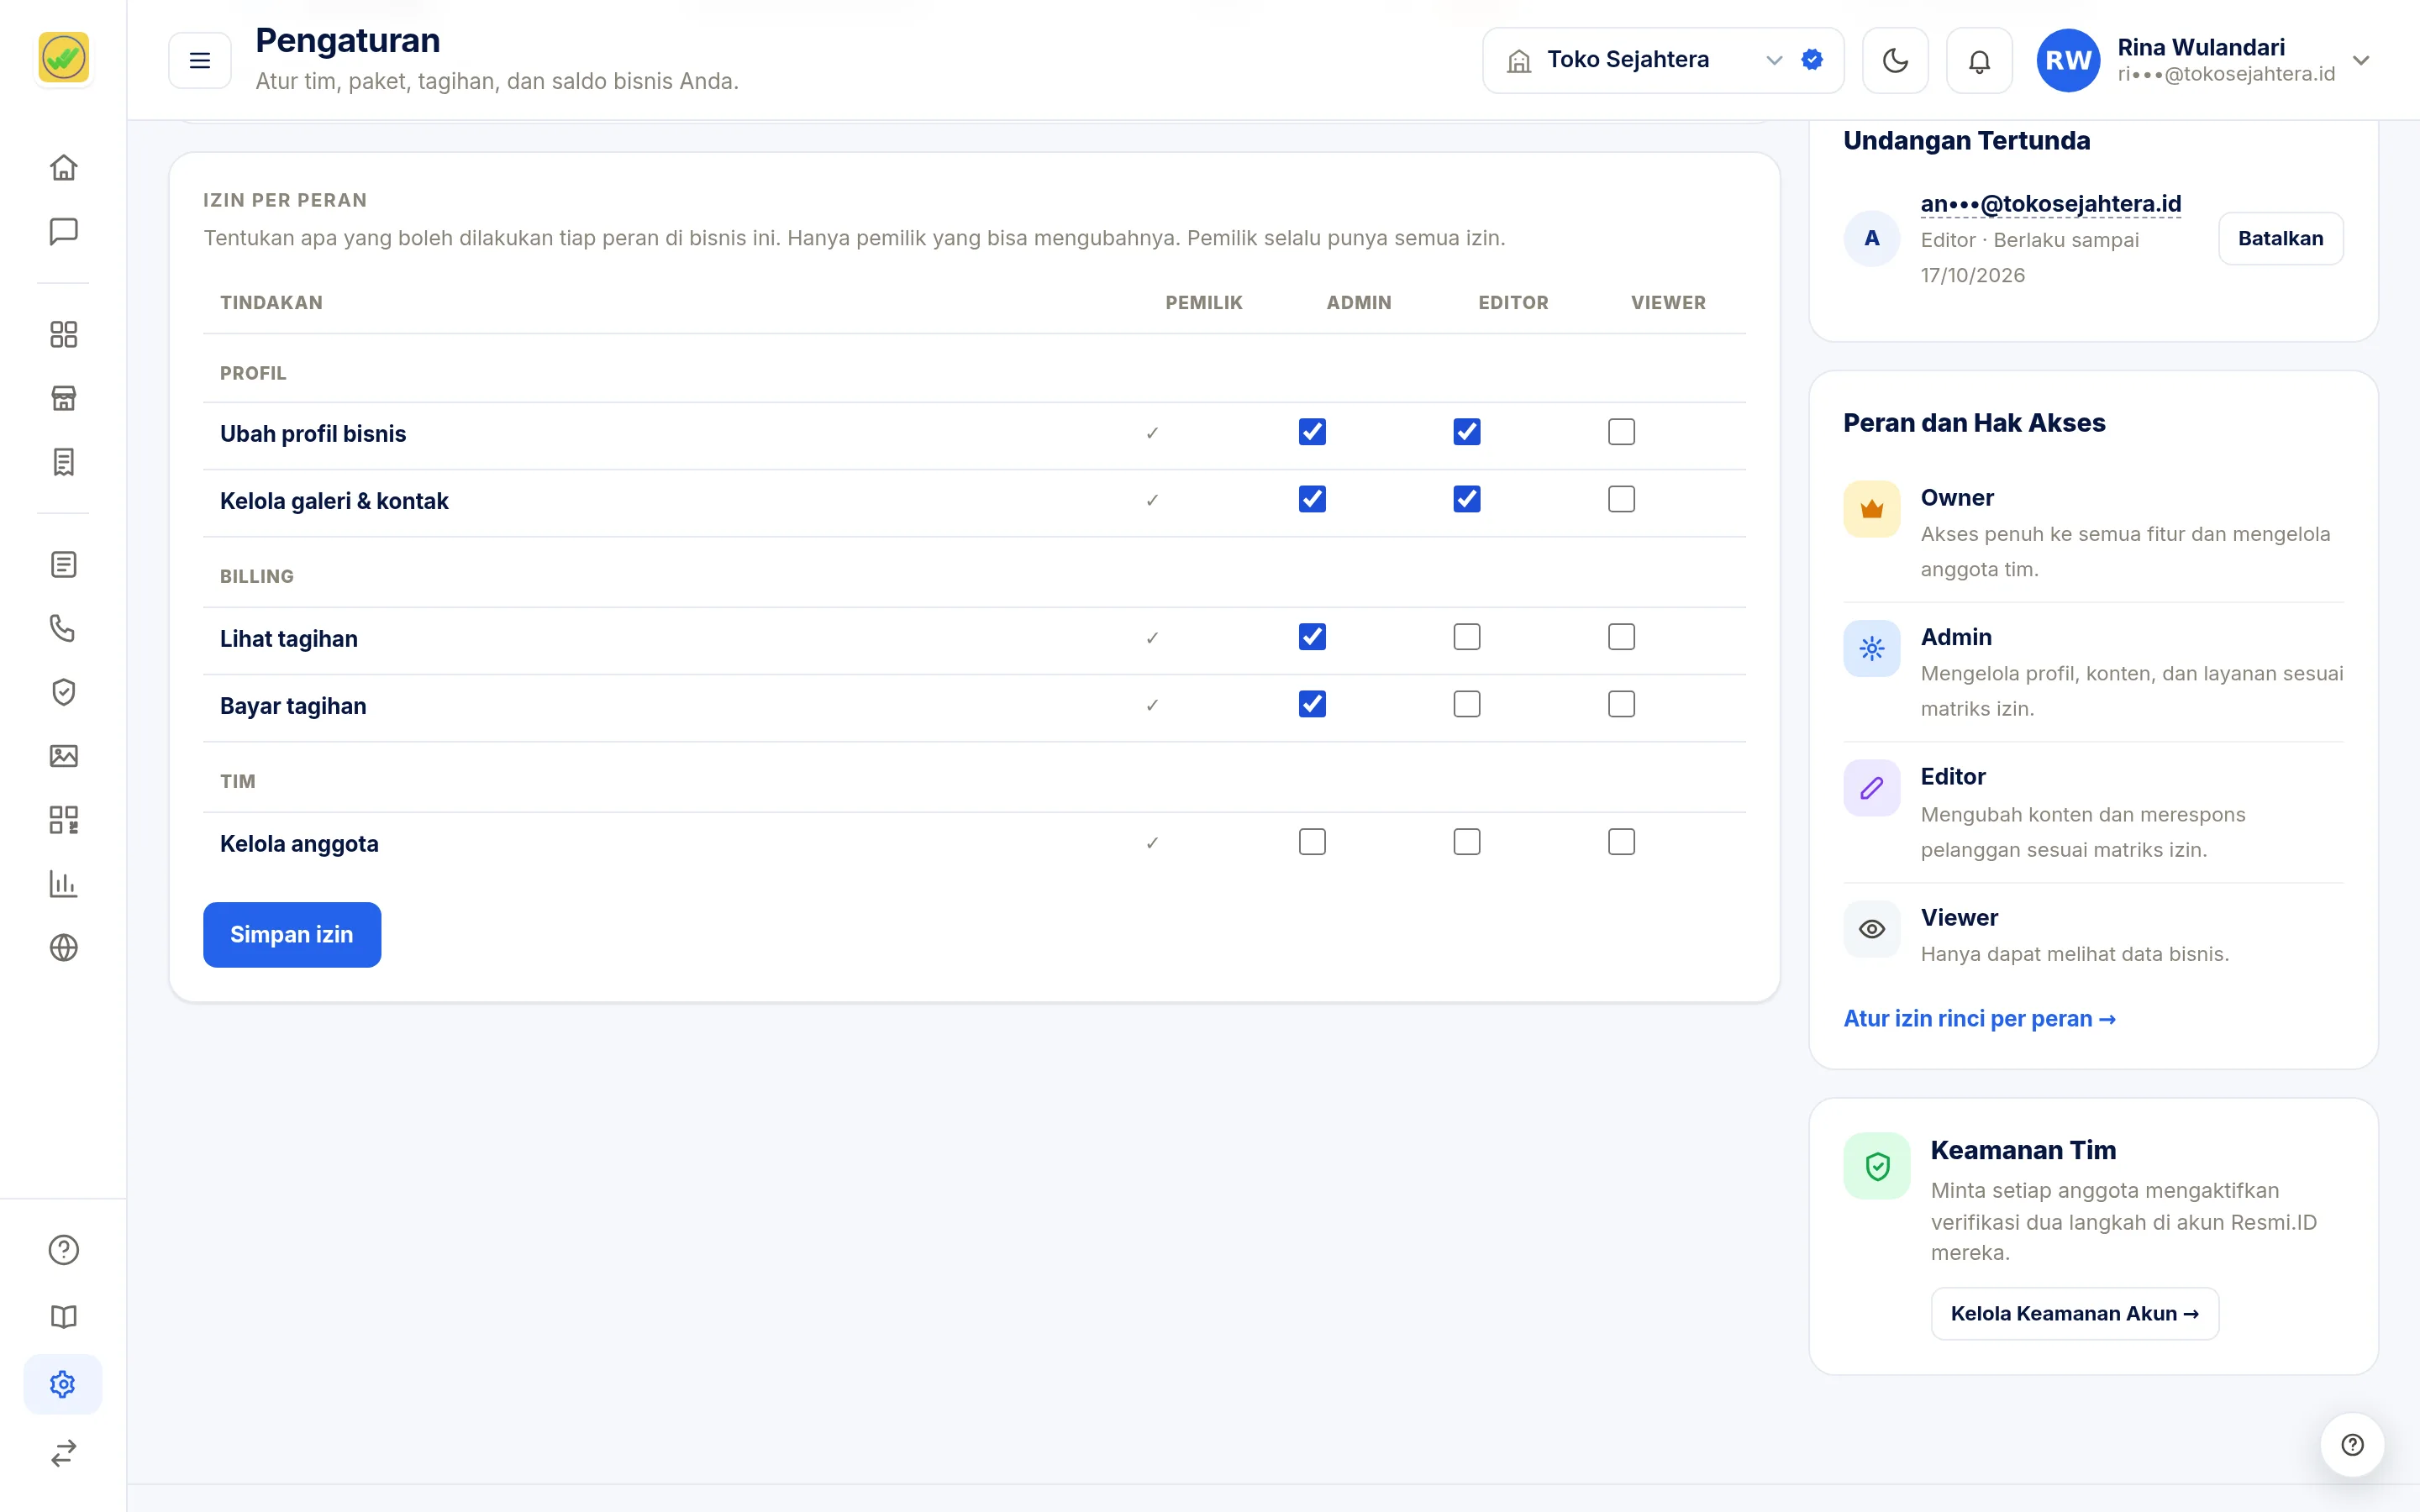Click the QR code sidebar icon
The image size is (2420, 1512).
(x=63, y=820)
